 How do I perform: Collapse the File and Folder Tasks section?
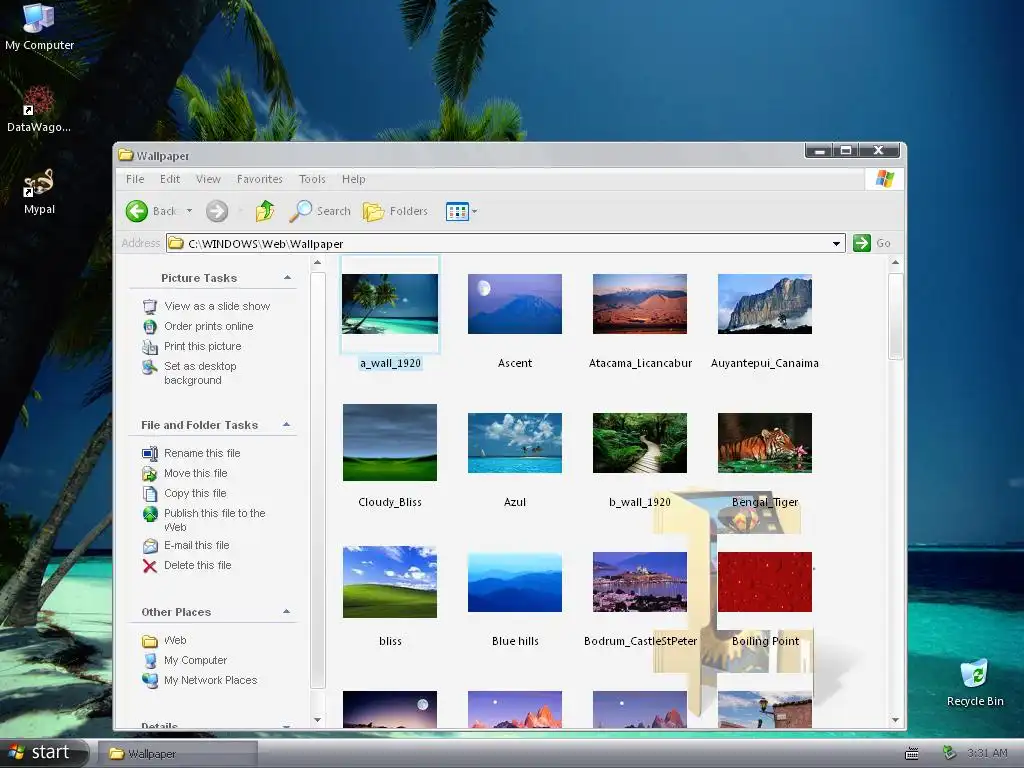[286, 424]
